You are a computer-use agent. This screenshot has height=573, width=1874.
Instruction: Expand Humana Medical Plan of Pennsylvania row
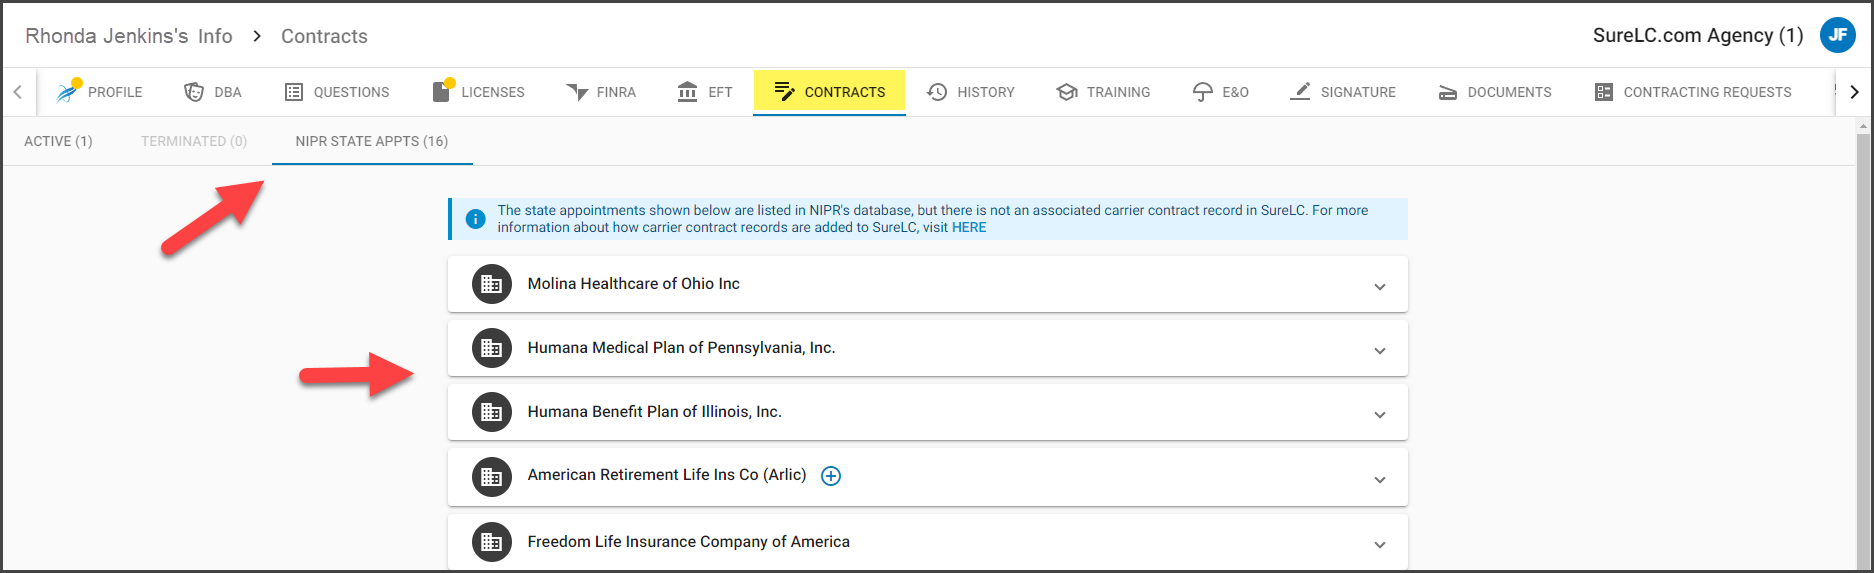(x=1380, y=351)
